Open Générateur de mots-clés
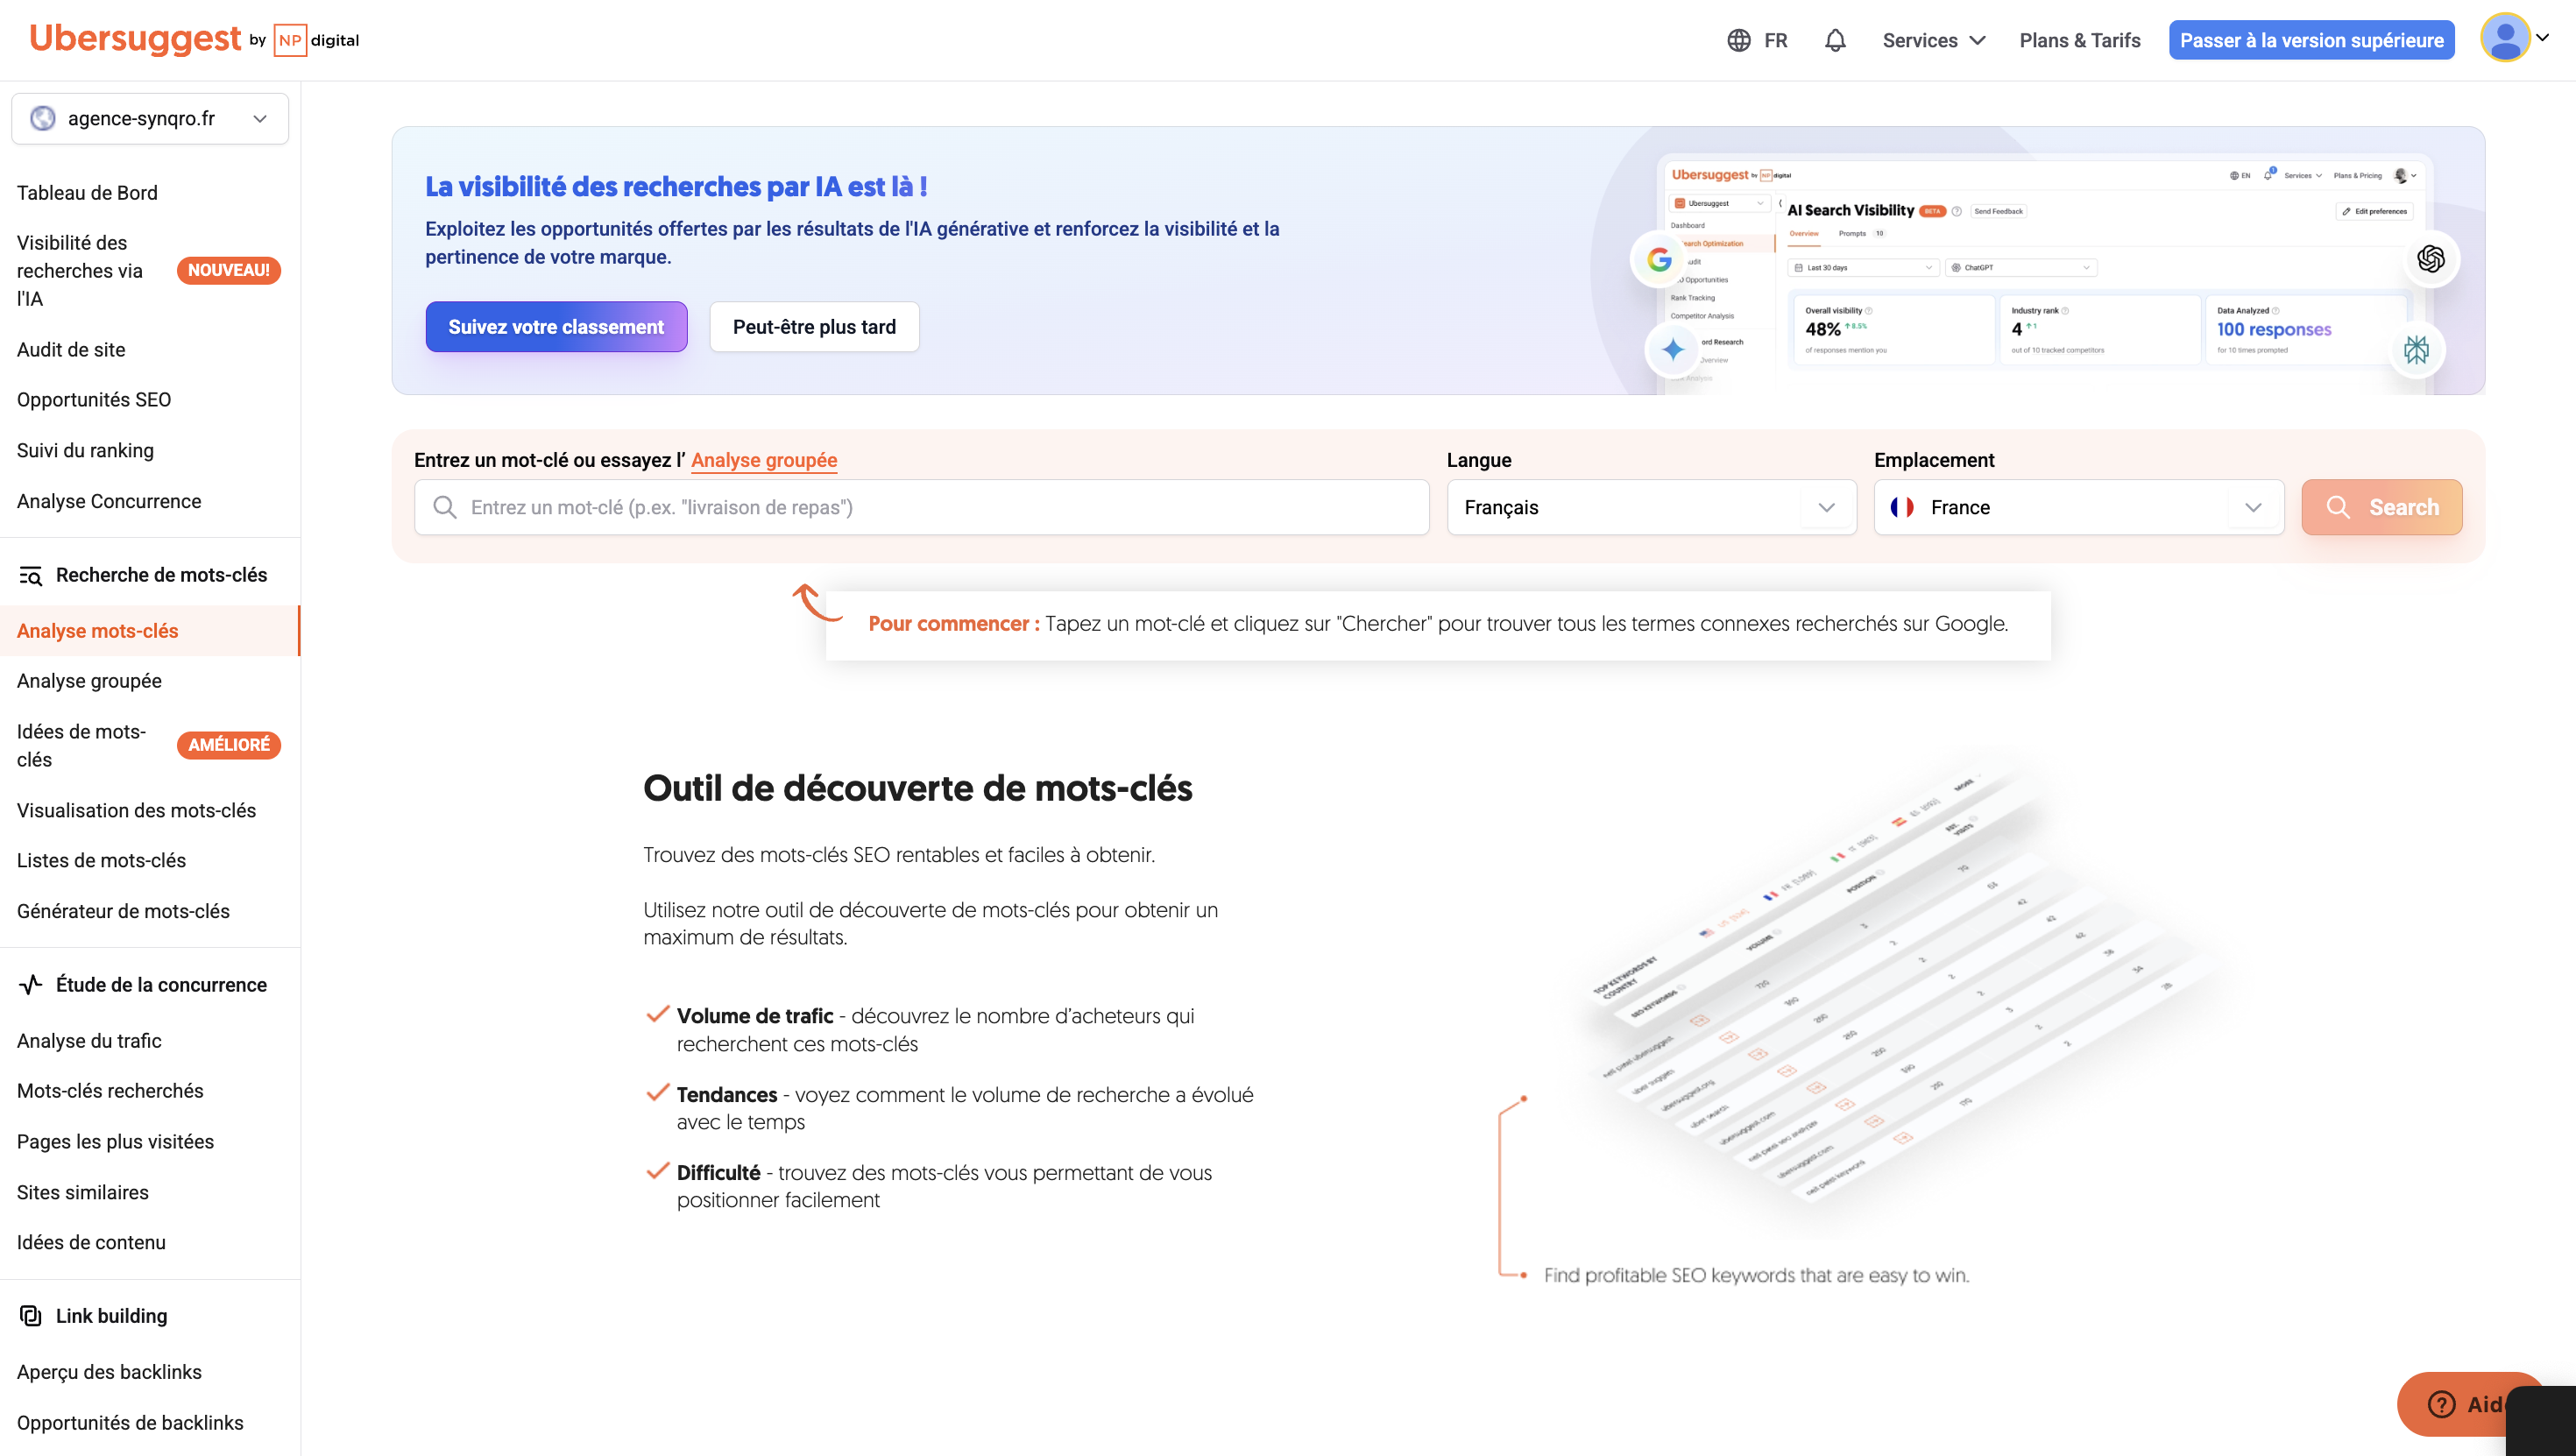Screen dimensions: 2576x1456 (123, 911)
